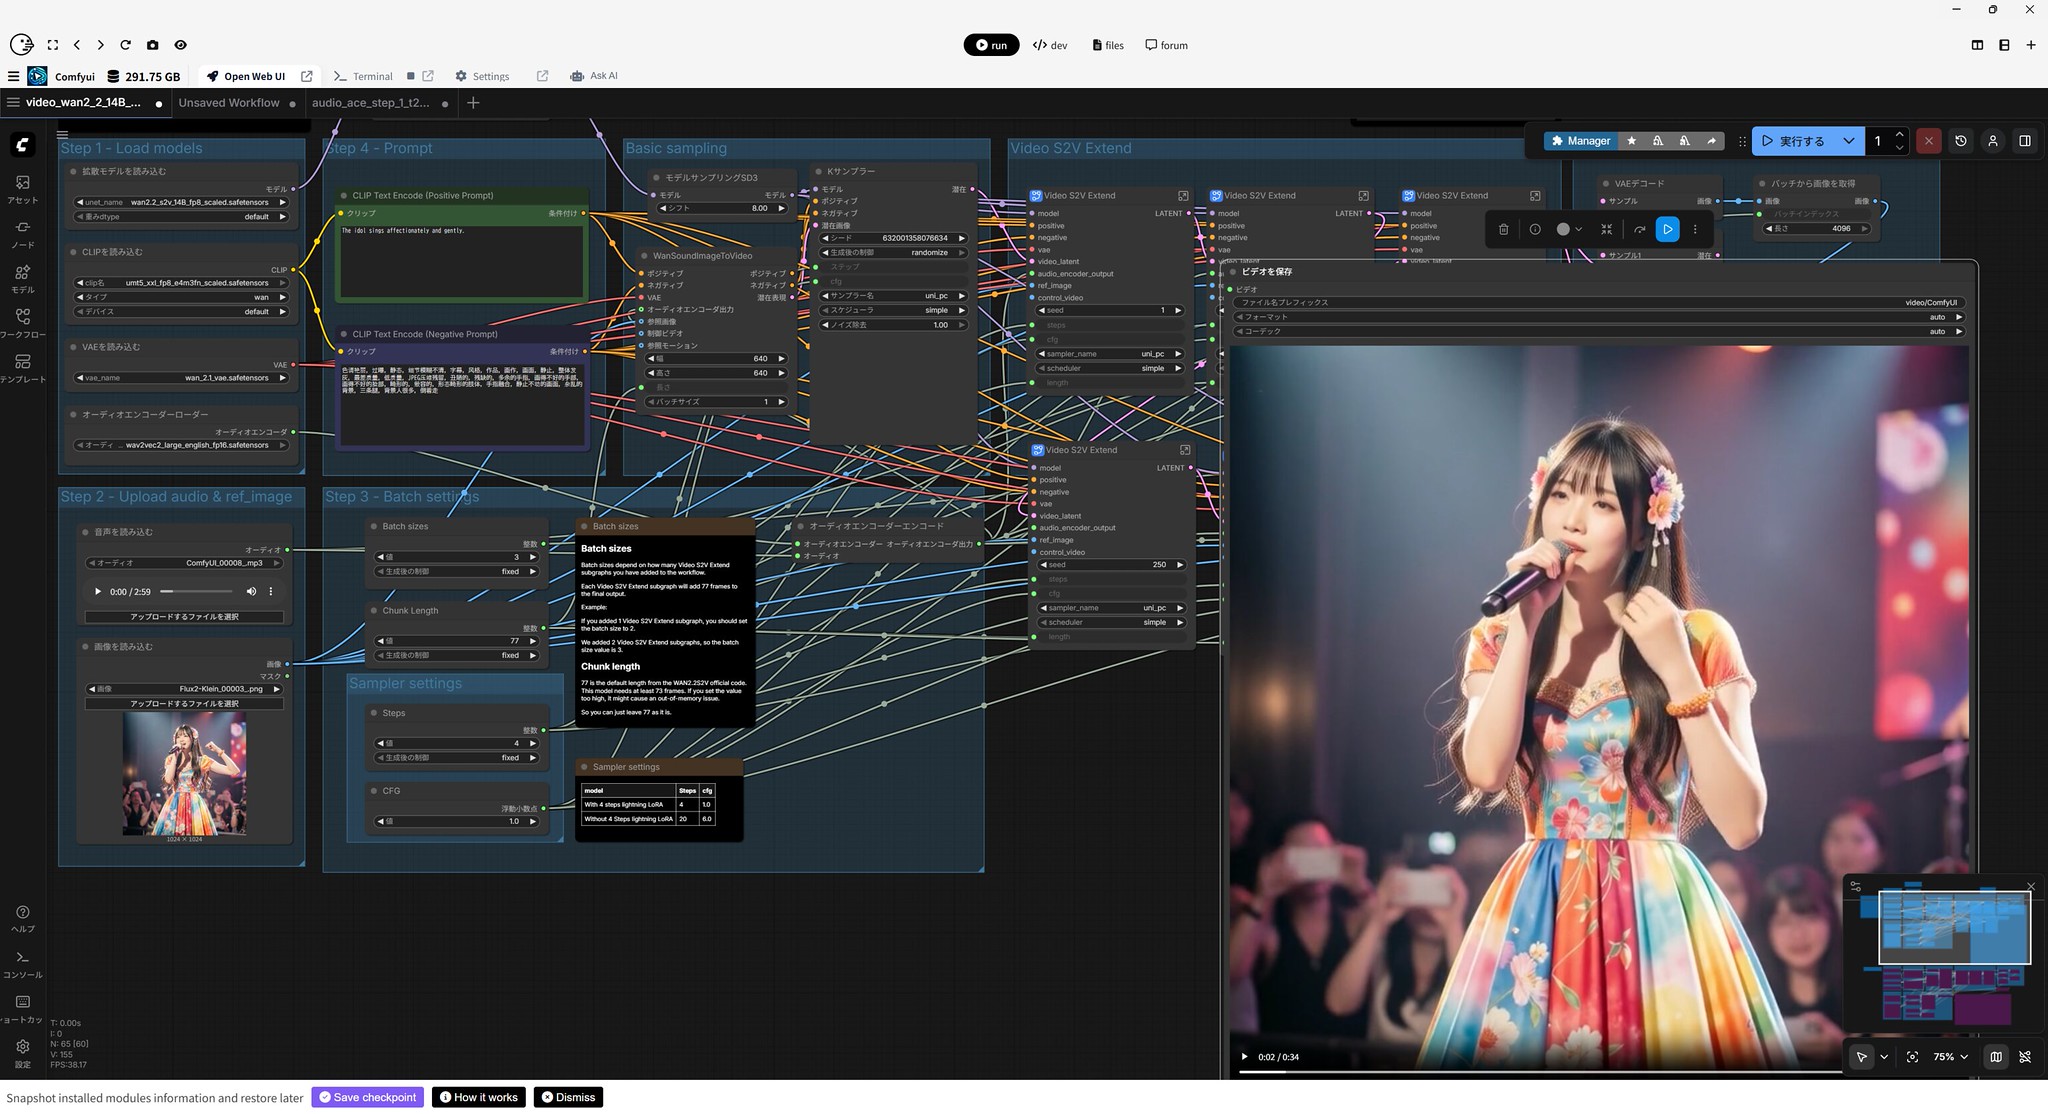This screenshot has height=1114, width=2048.
Task: Open queue history via the clock icon
Action: [1959, 141]
